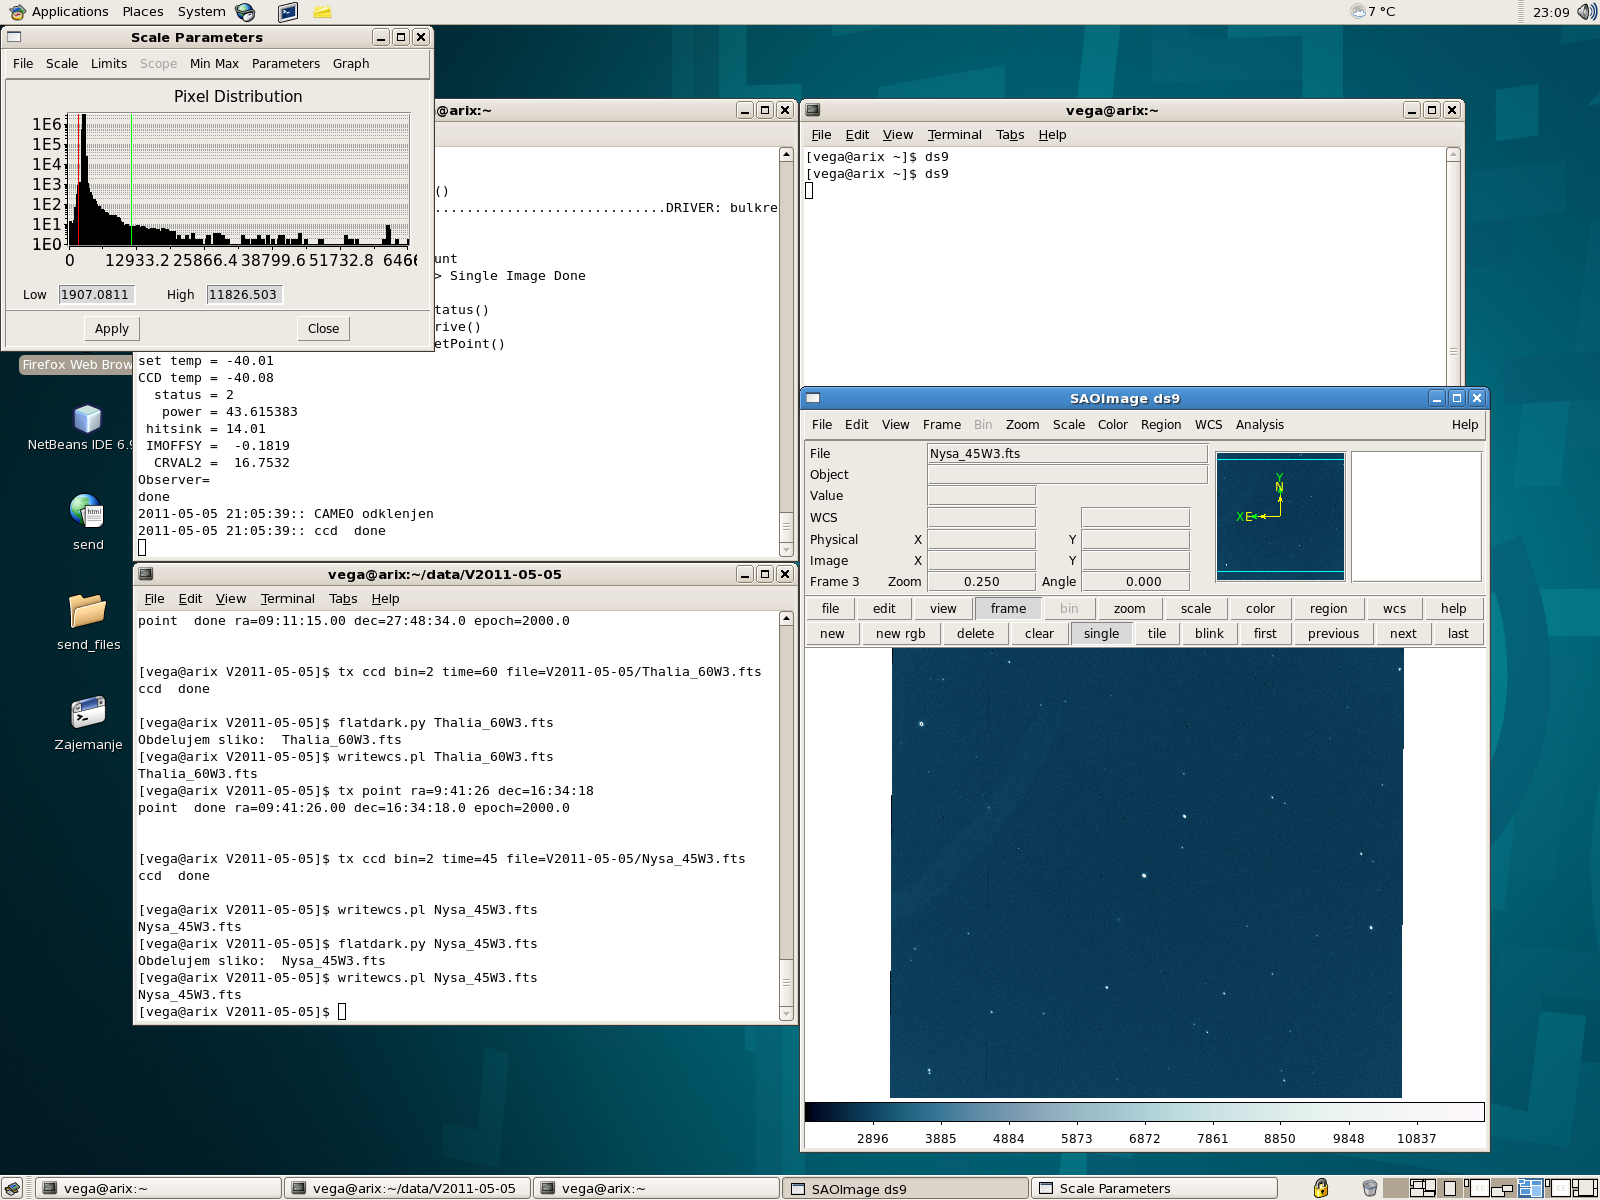Select the send desktop icon
1600x1200 pixels.
click(88, 522)
